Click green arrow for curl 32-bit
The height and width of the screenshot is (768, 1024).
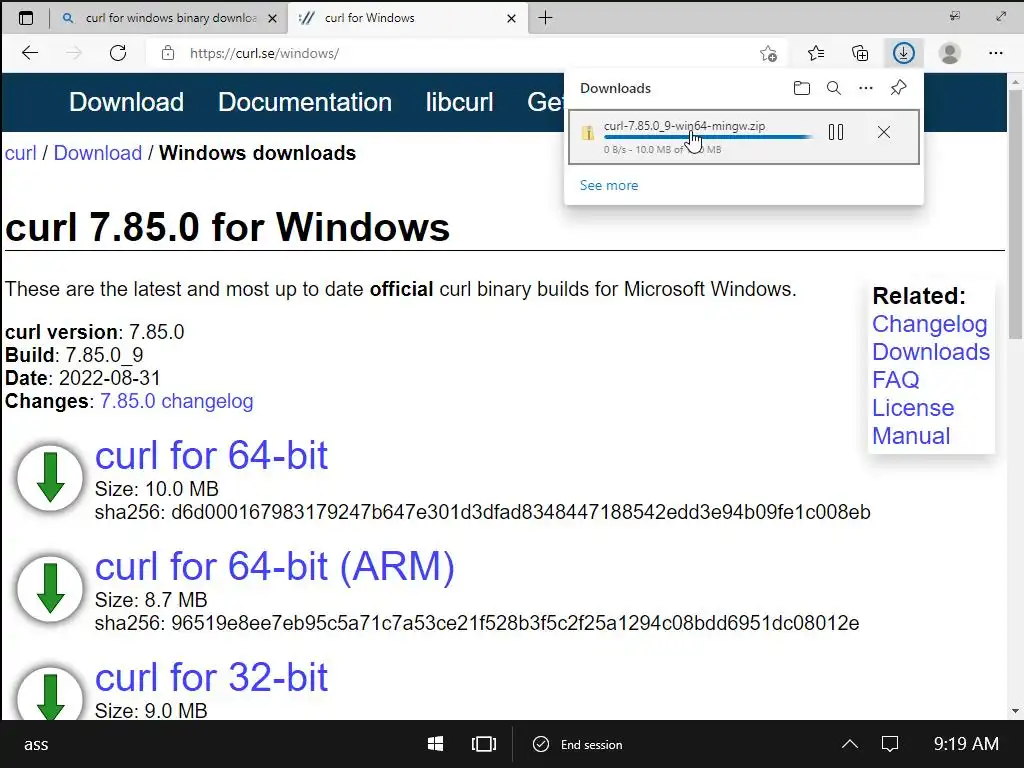pos(50,694)
